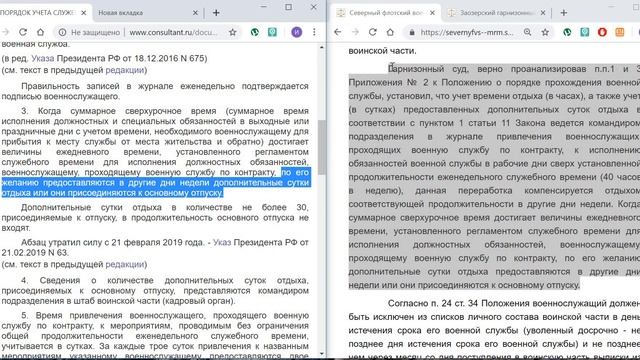Go to home page in right browser
The width and height of the screenshot is (640, 360).
pyautogui.click(x=390, y=32)
